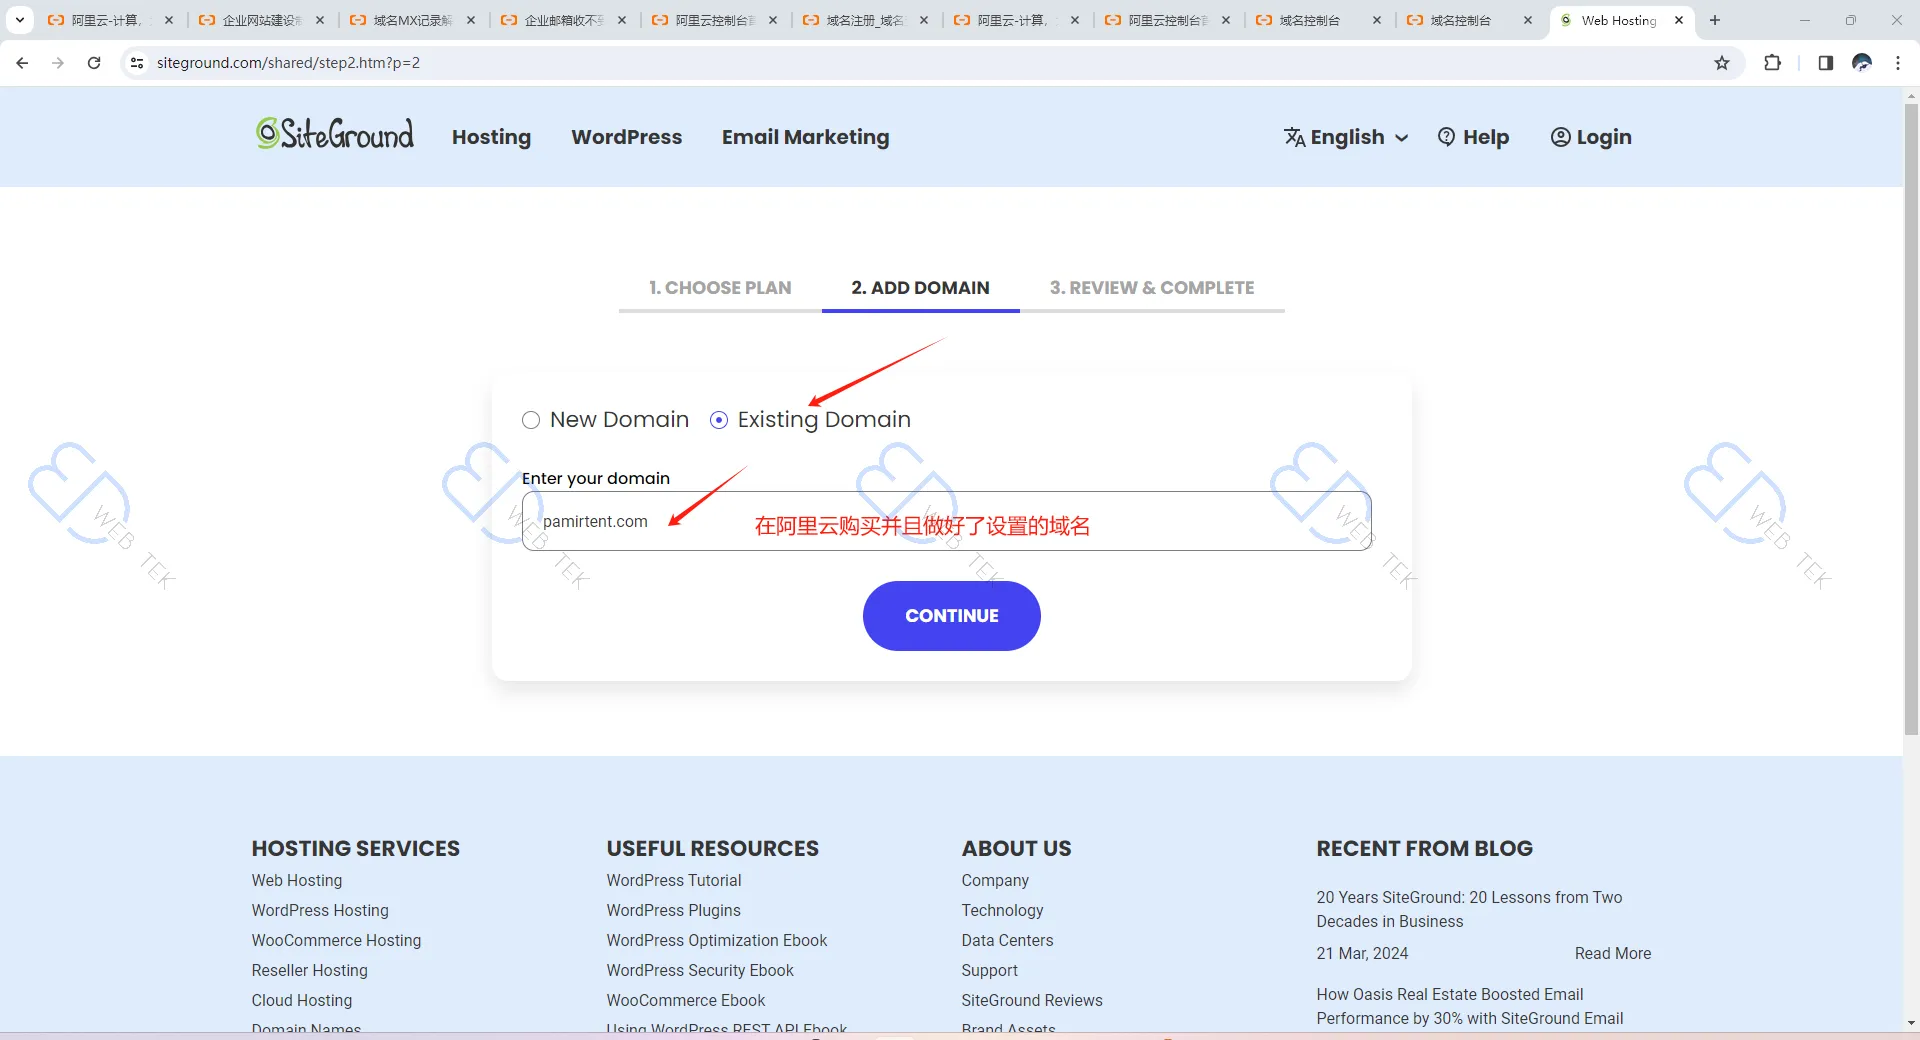Open the Oasis Real Estate blog post
The image size is (1920, 1040).
point(1470,1007)
